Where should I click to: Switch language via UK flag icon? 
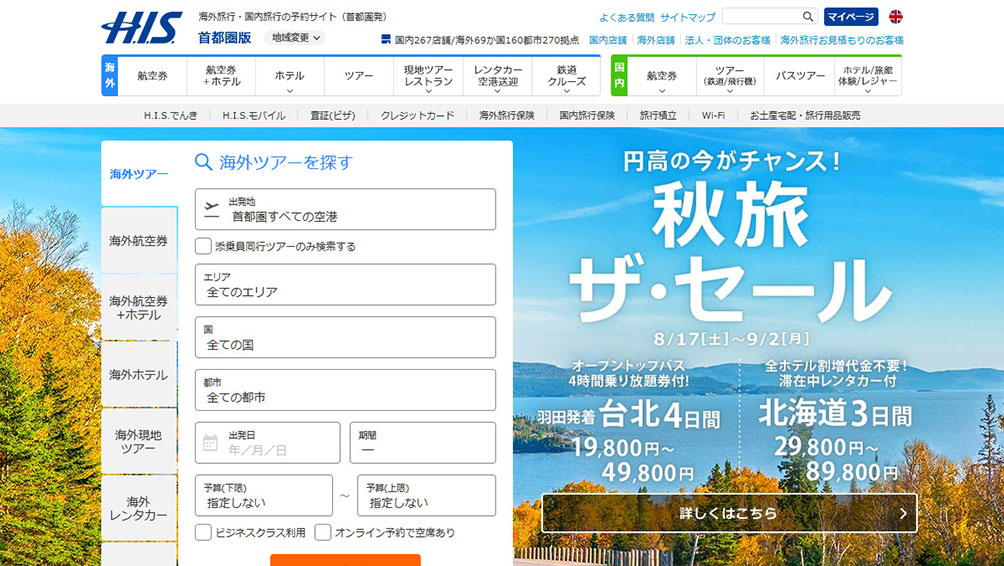pyautogui.click(x=896, y=17)
